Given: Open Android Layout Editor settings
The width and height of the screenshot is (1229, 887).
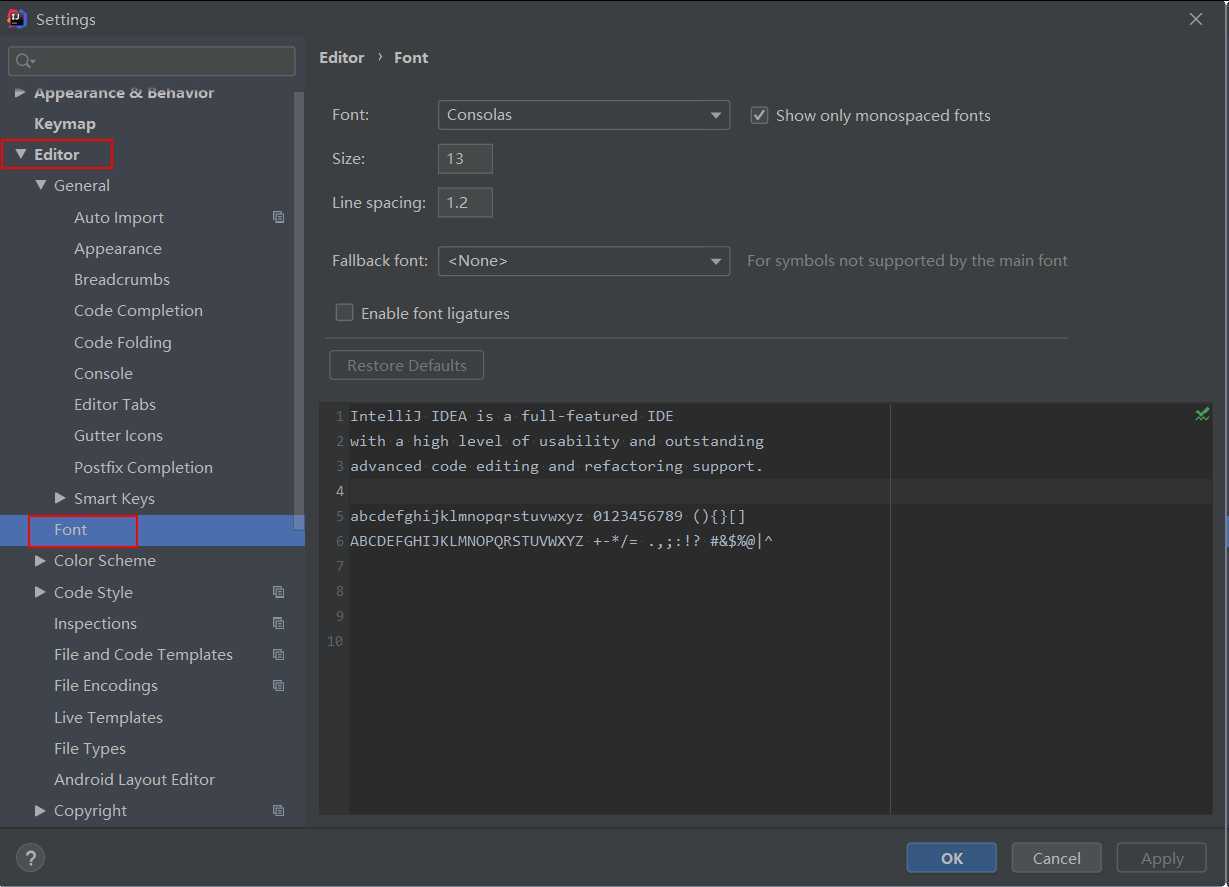Looking at the screenshot, I should coord(134,779).
